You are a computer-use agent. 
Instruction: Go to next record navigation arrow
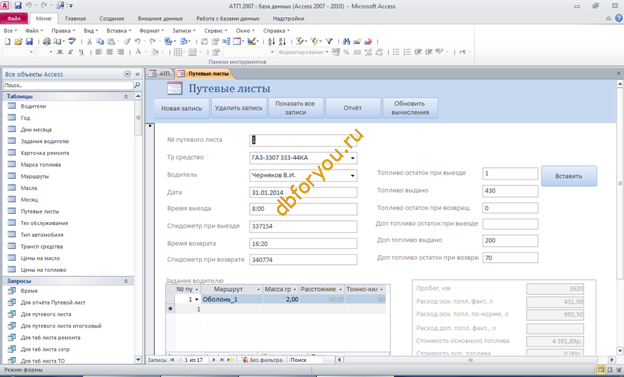click(214, 360)
